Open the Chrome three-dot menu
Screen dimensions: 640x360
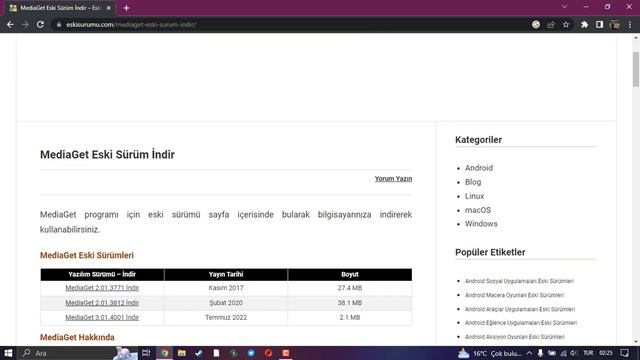coord(630,24)
